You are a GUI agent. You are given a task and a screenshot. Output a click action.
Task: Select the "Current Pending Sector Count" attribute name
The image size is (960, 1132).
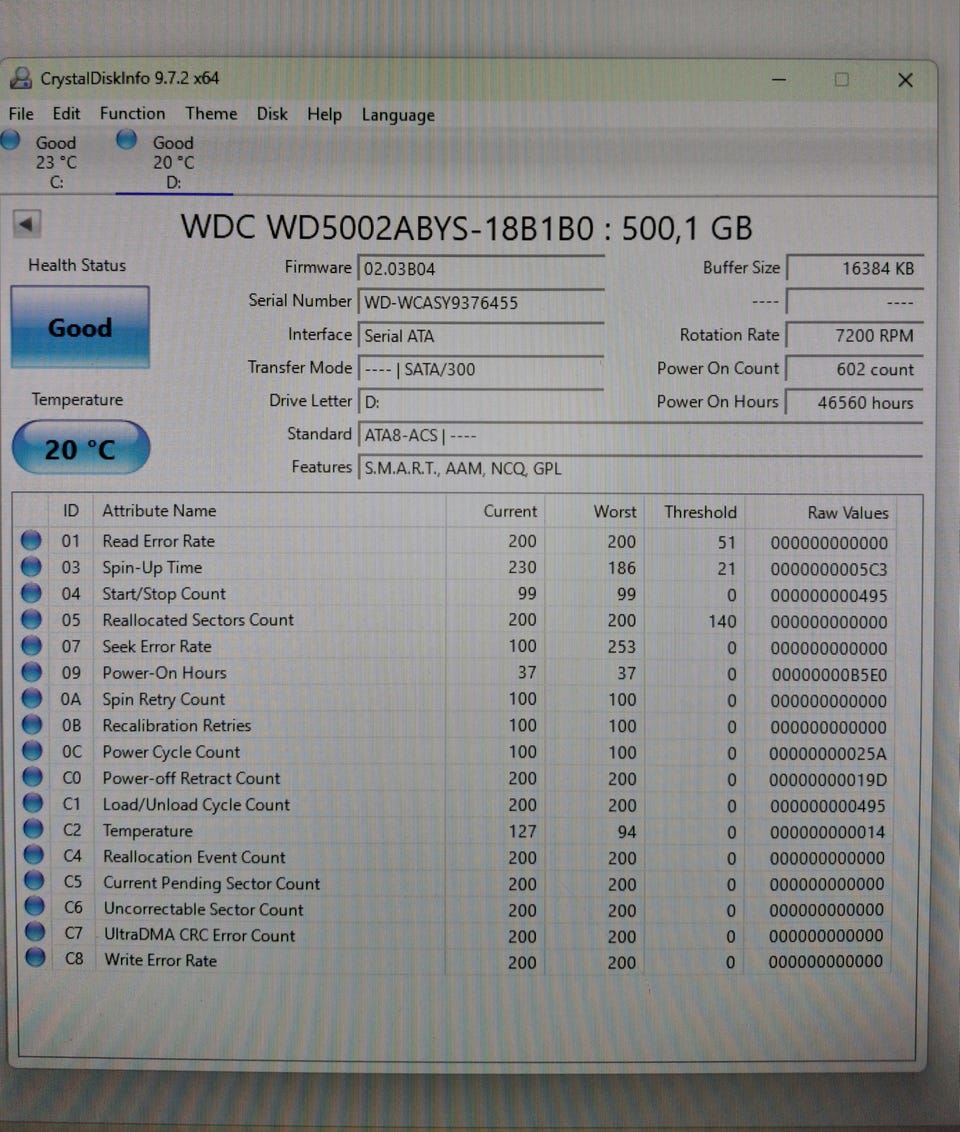coord(211,883)
